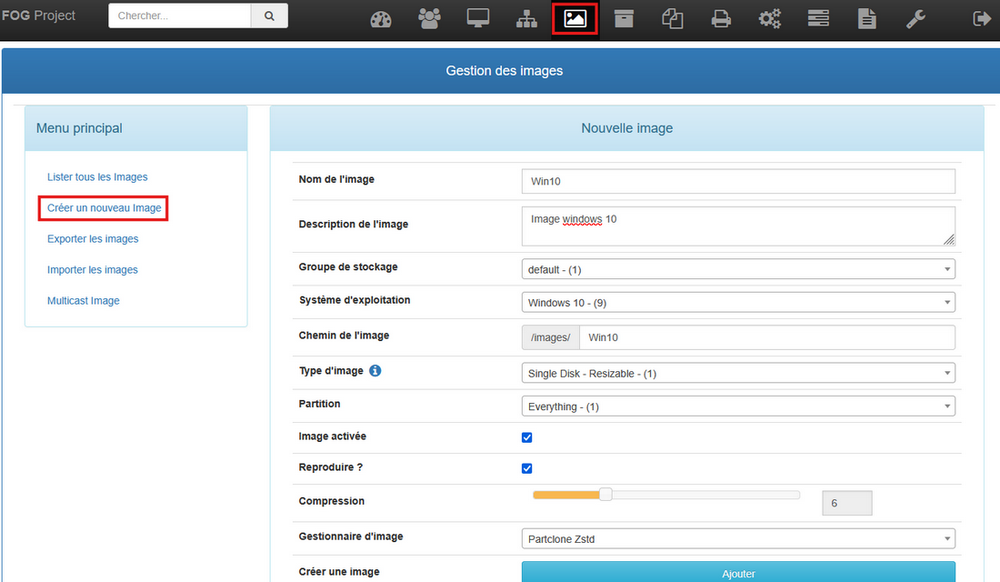Screen dimensions: 1000x582
Task: Click the info icon beside Type d'image
Action: point(375,371)
